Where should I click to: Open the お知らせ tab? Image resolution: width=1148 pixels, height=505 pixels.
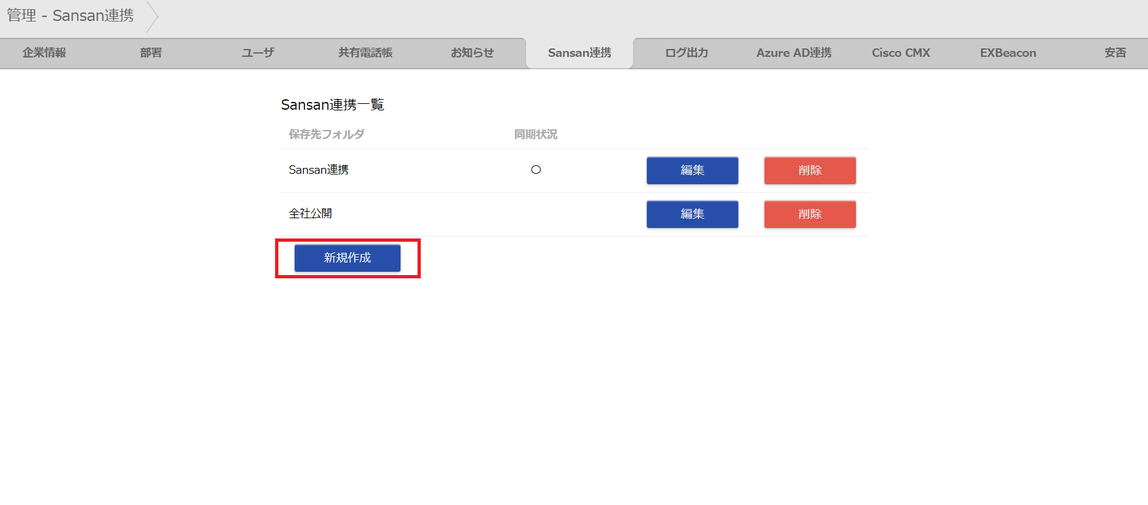click(x=472, y=53)
